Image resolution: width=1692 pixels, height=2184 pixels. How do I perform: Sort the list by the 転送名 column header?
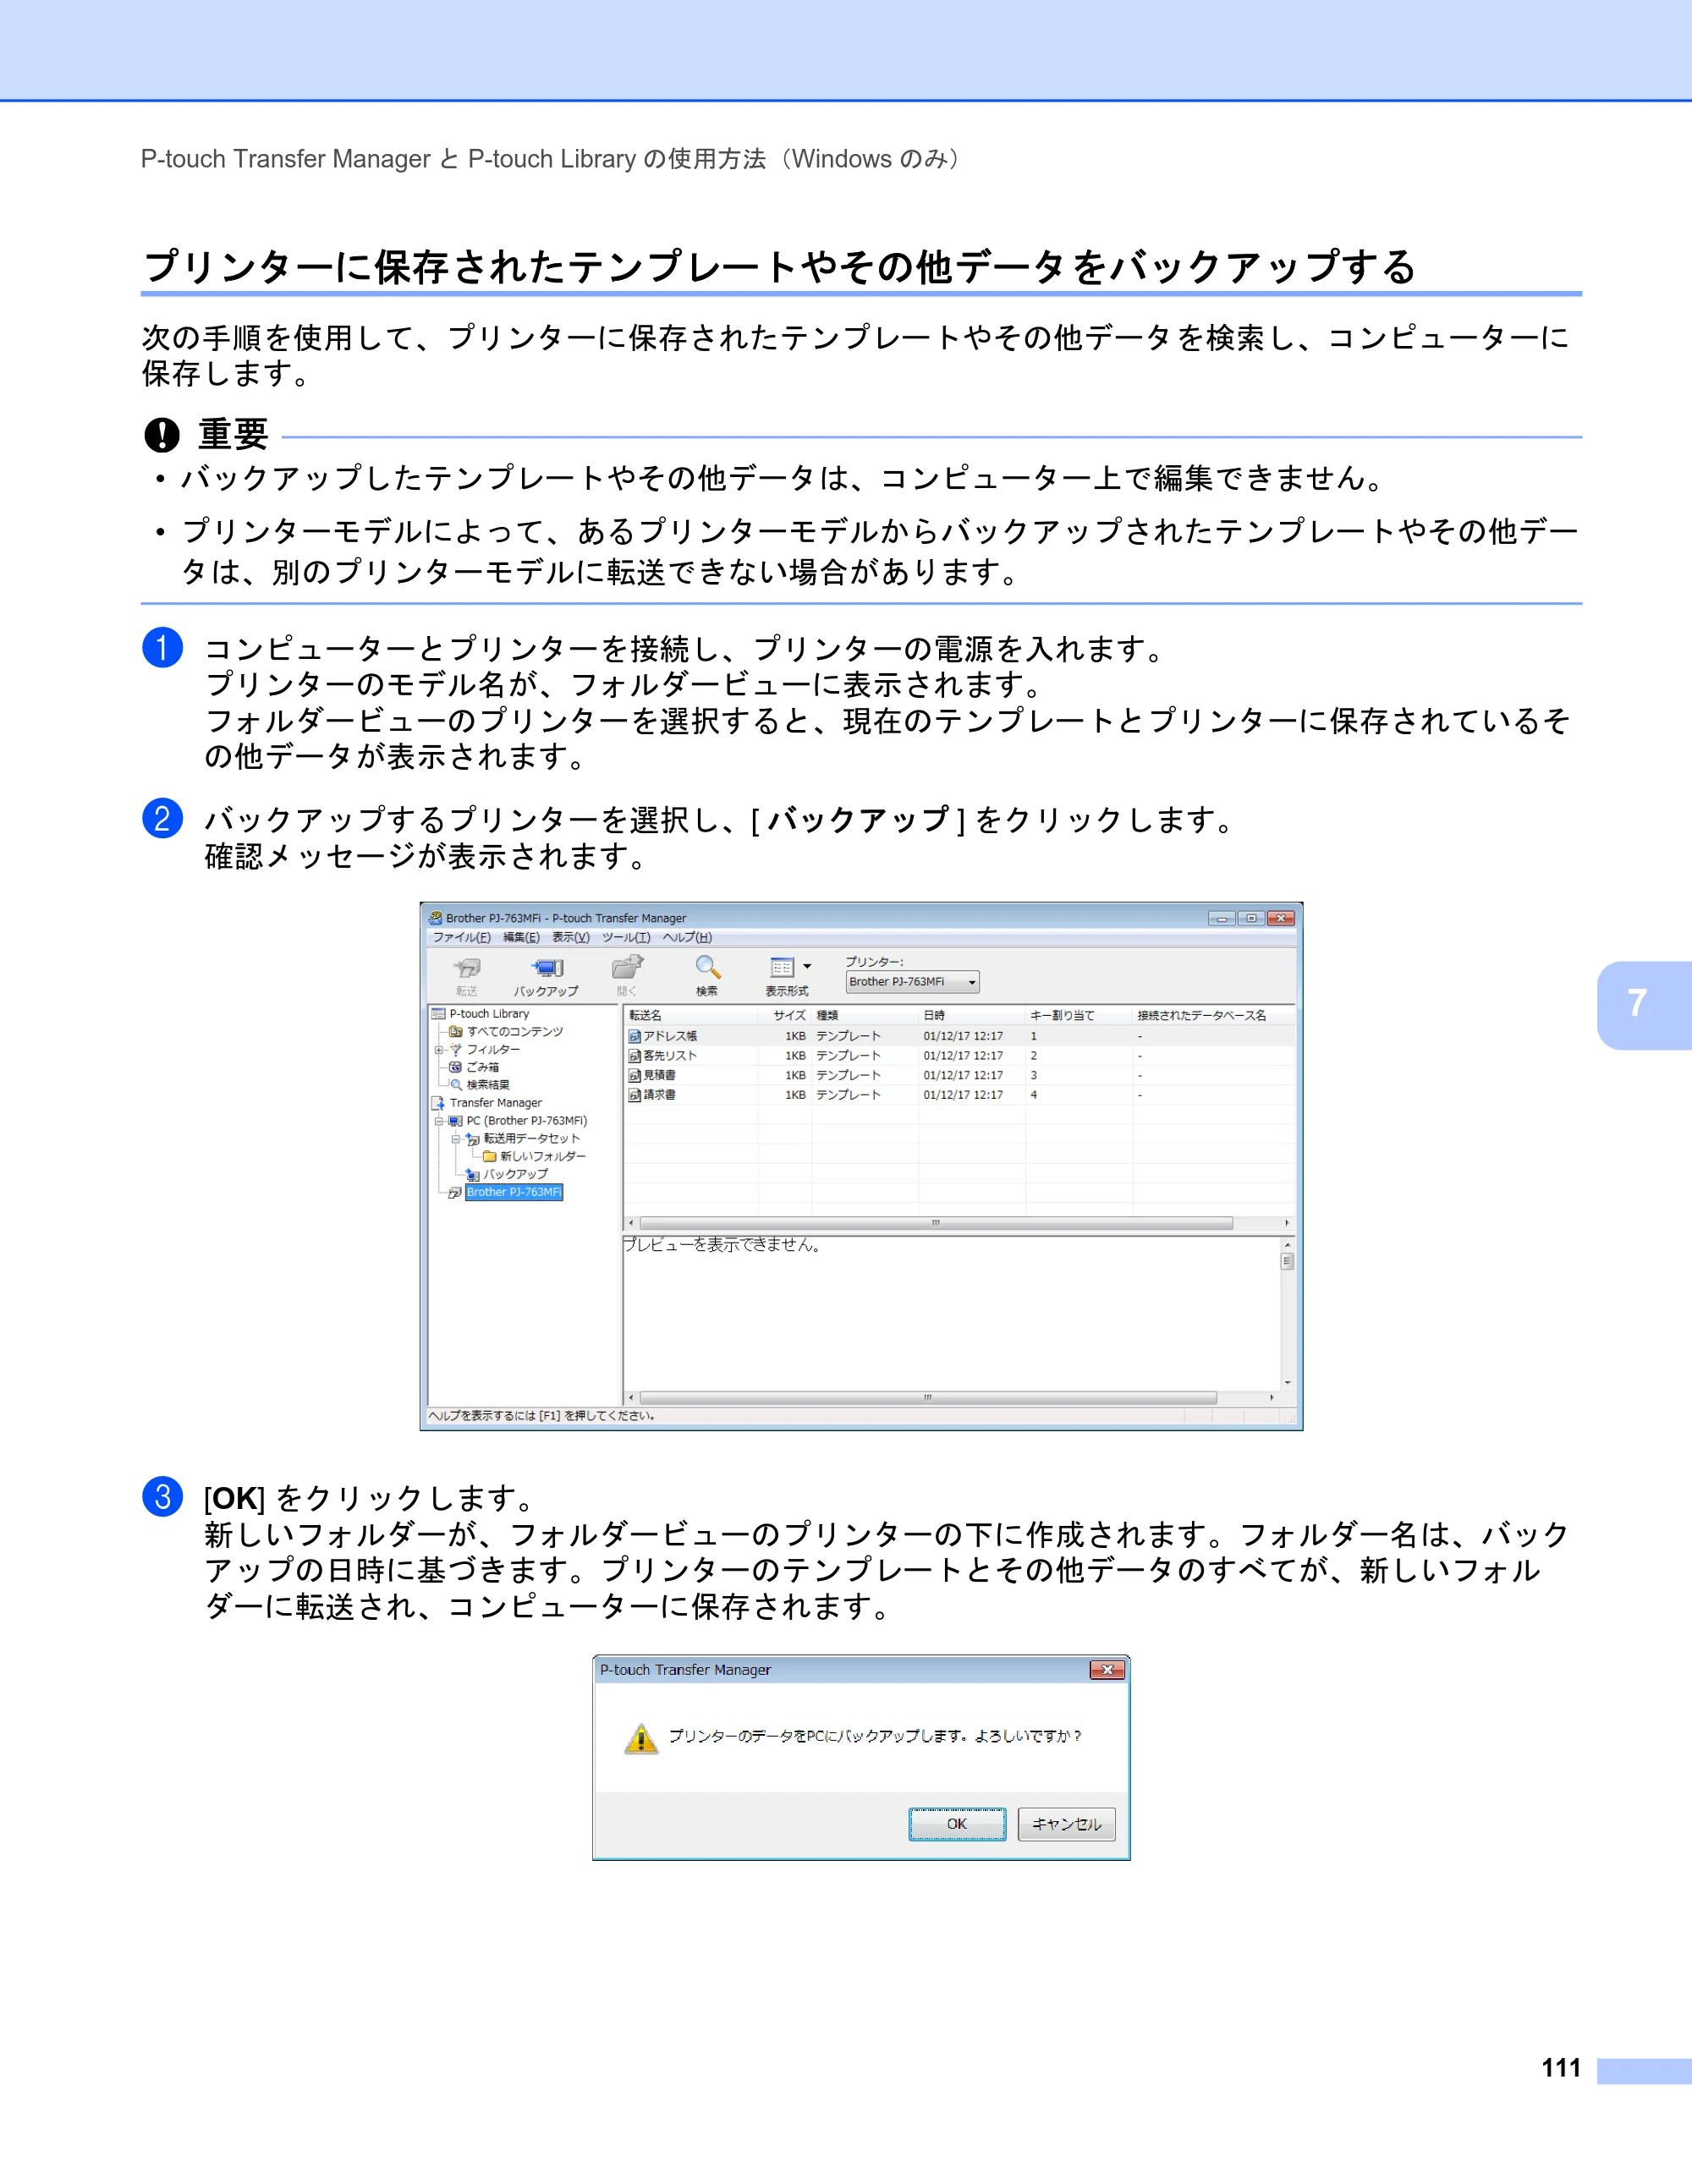click(x=691, y=1015)
